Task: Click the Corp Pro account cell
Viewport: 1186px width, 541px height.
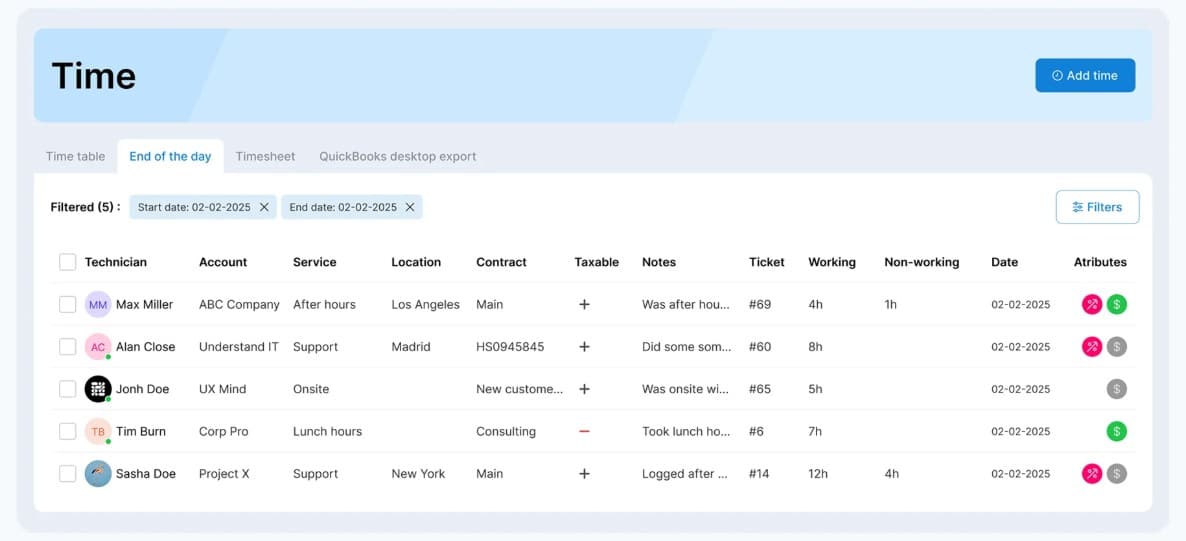Action: pyautogui.click(x=224, y=431)
